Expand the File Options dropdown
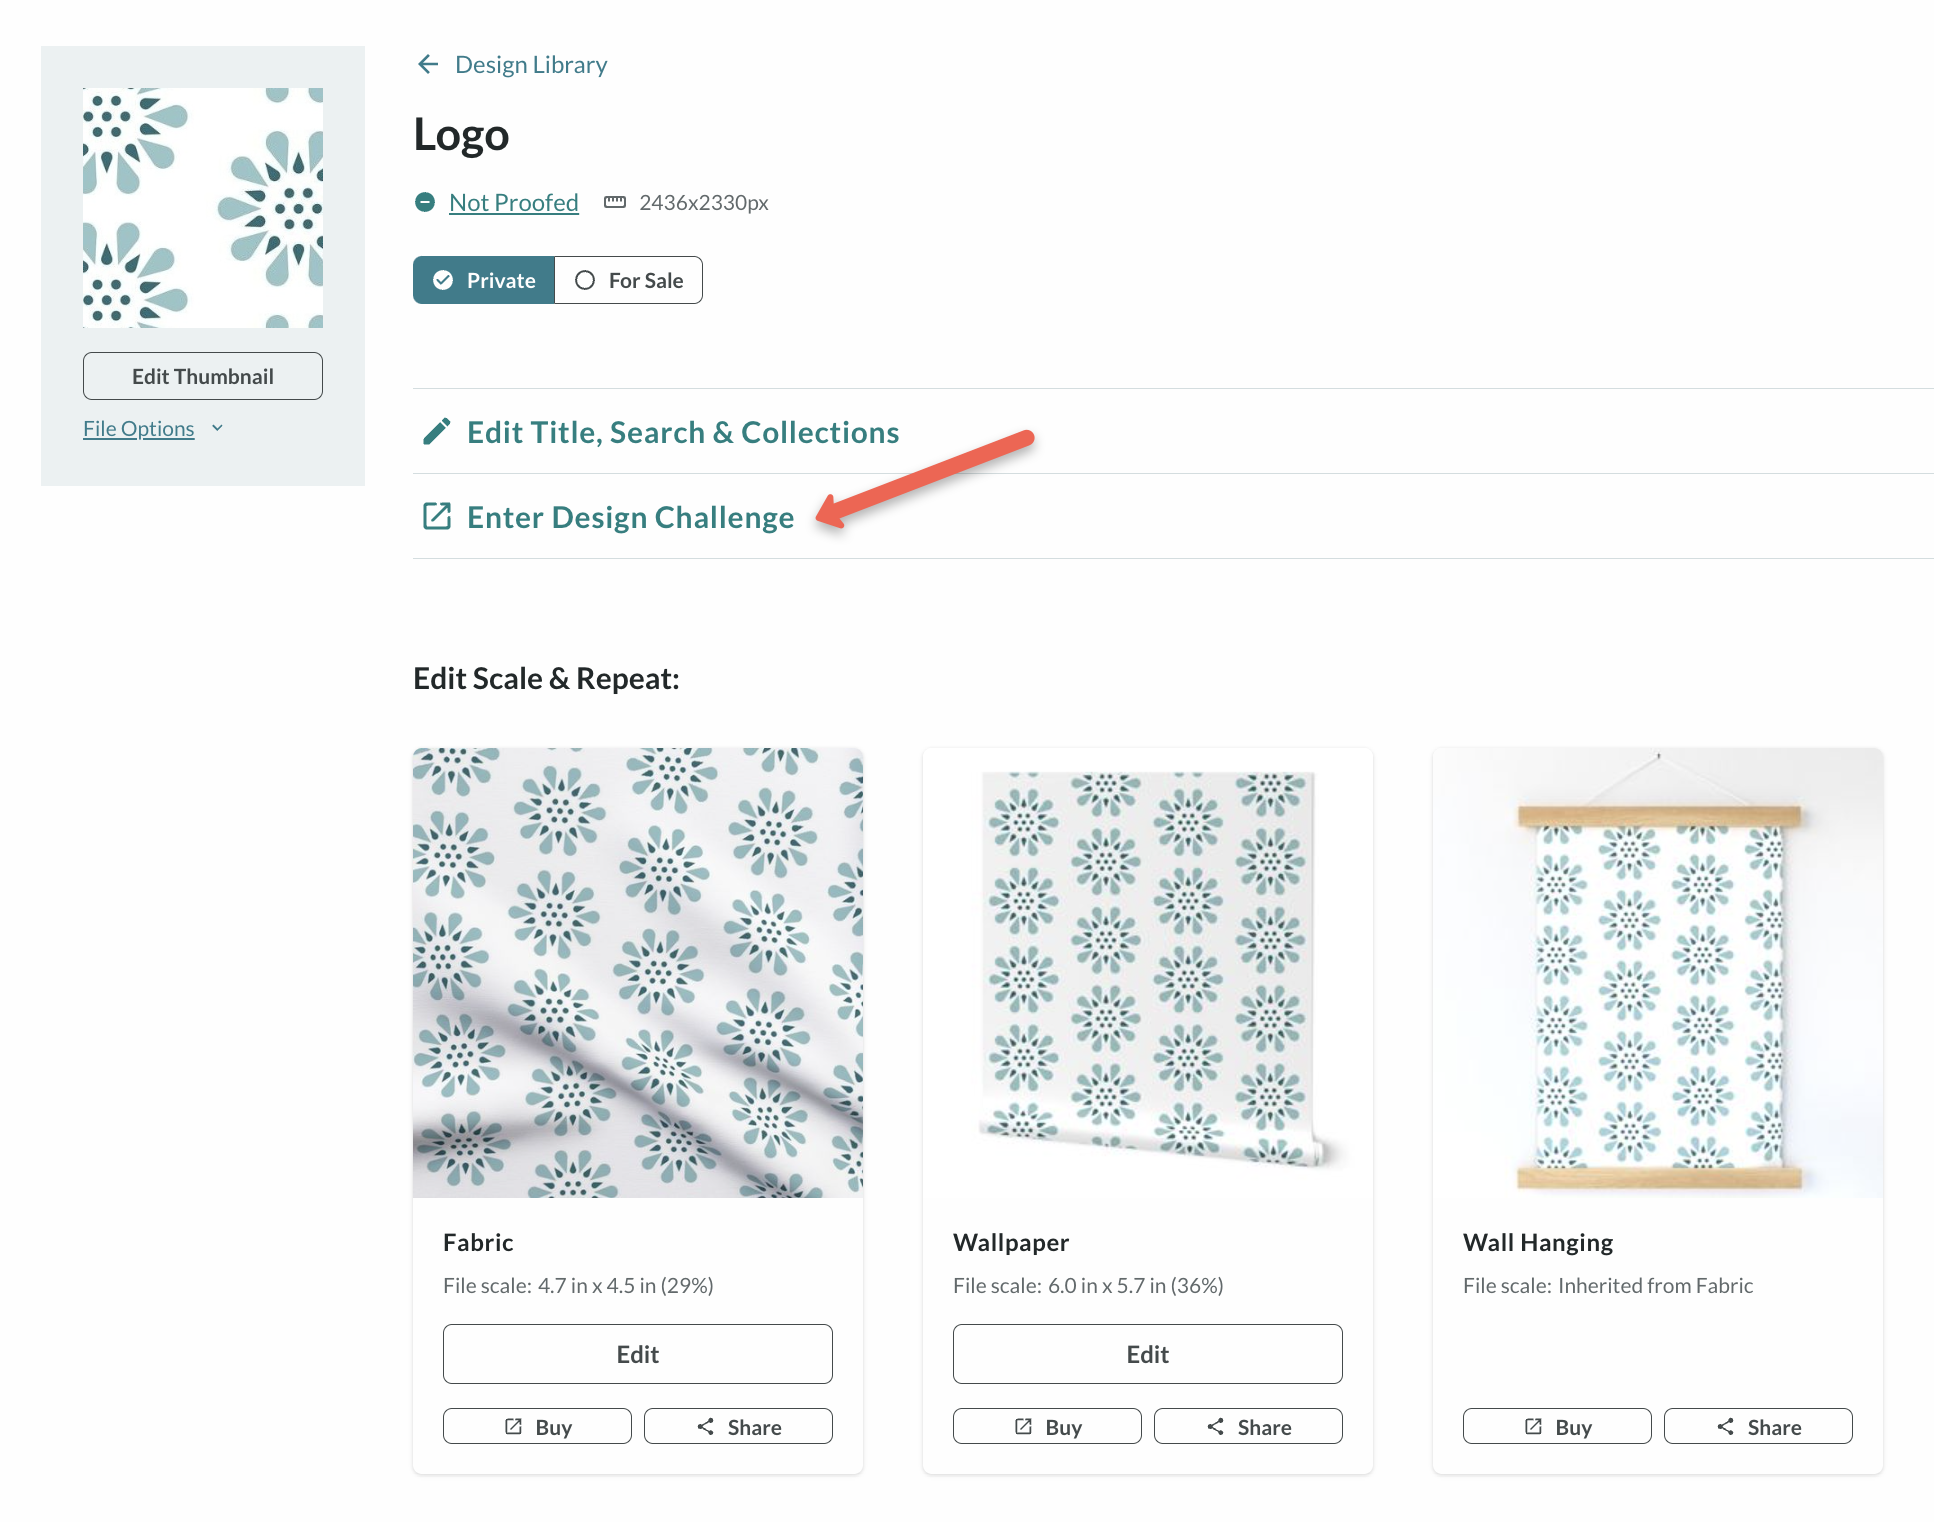Screen dimensions: 1934x1522 point(153,429)
